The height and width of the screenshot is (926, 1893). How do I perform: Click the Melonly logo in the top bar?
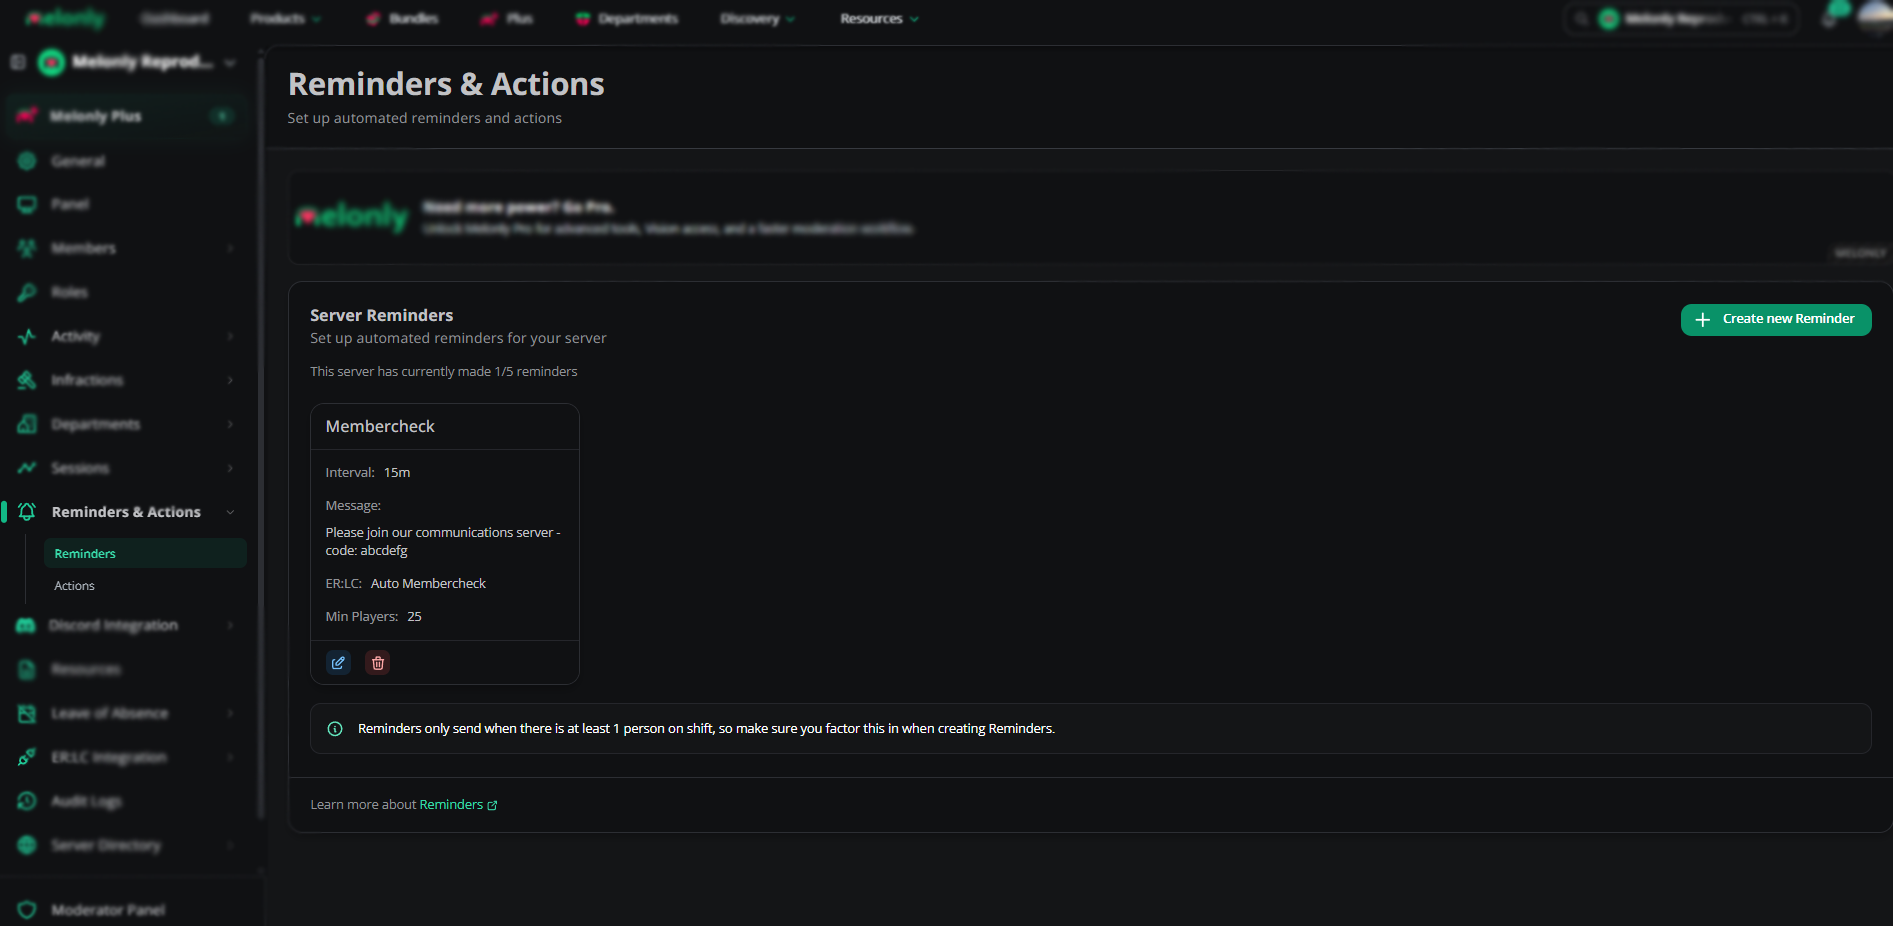65,18
